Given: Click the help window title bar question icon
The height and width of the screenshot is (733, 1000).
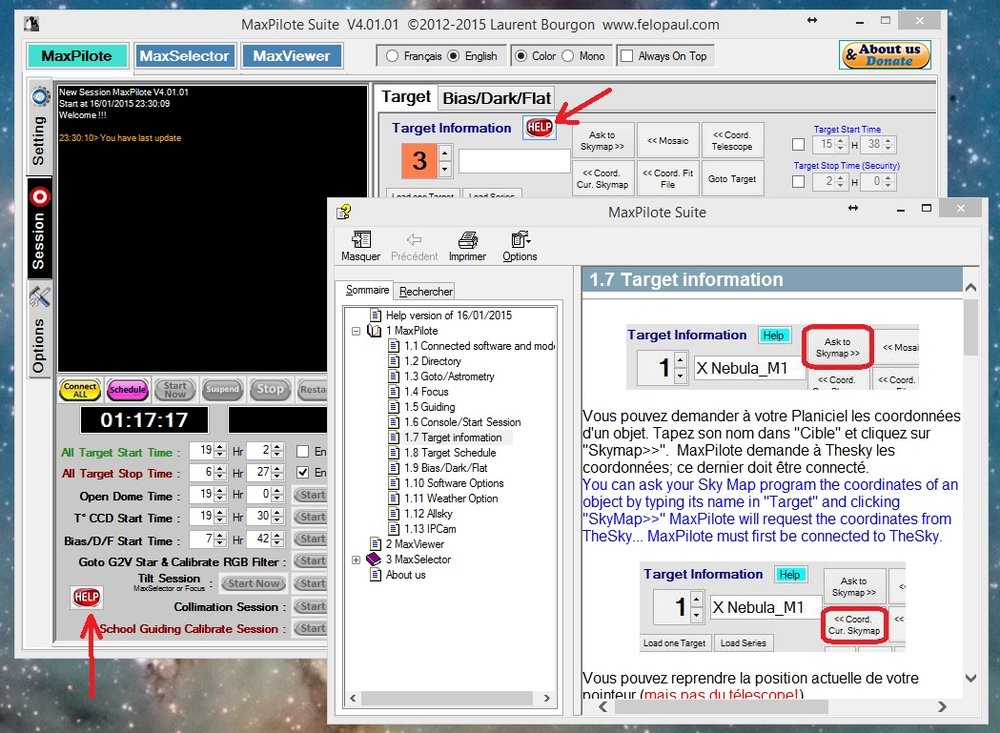Looking at the screenshot, I should [x=344, y=212].
